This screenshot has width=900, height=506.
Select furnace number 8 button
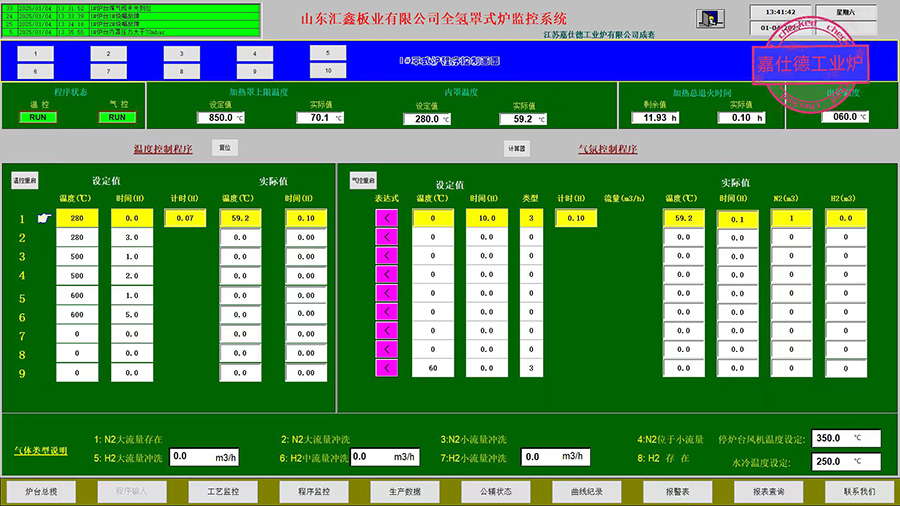(x=181, y=71)
